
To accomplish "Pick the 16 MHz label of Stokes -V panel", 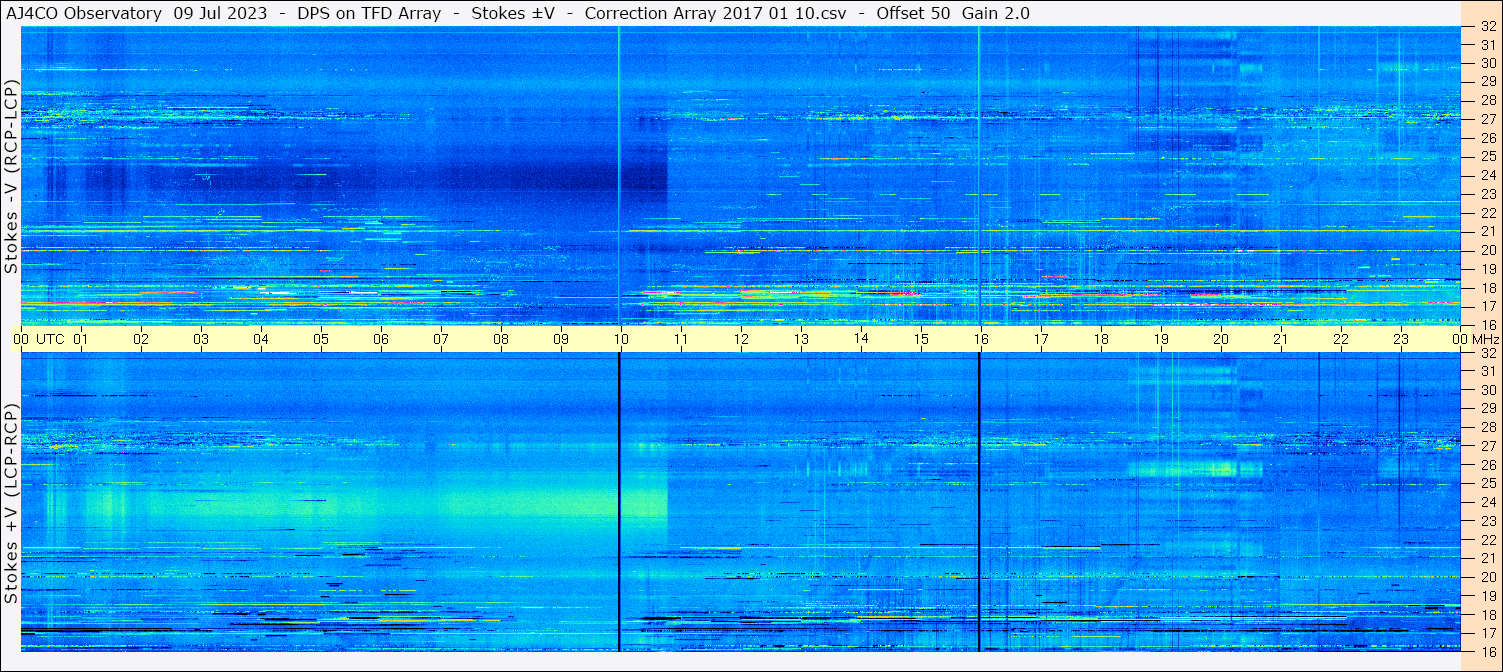I will click(1488, 324).
